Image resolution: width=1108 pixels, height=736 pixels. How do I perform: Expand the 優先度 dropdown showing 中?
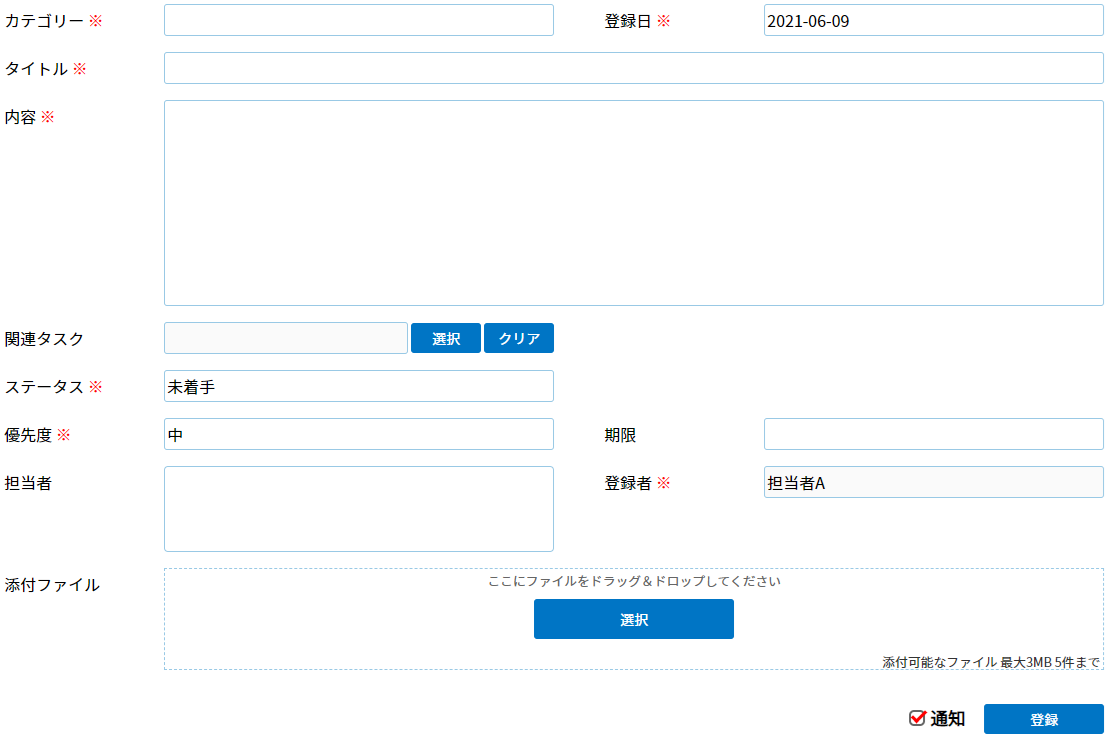point(358,434)
